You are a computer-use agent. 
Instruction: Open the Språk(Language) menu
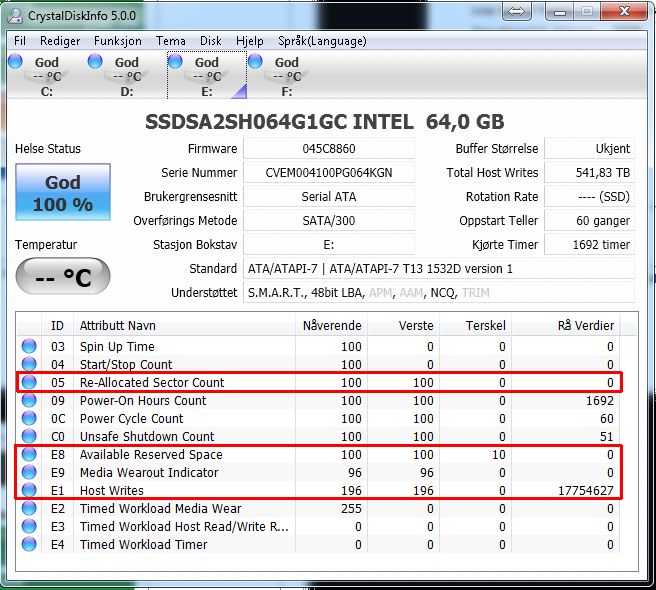[322, 41]
